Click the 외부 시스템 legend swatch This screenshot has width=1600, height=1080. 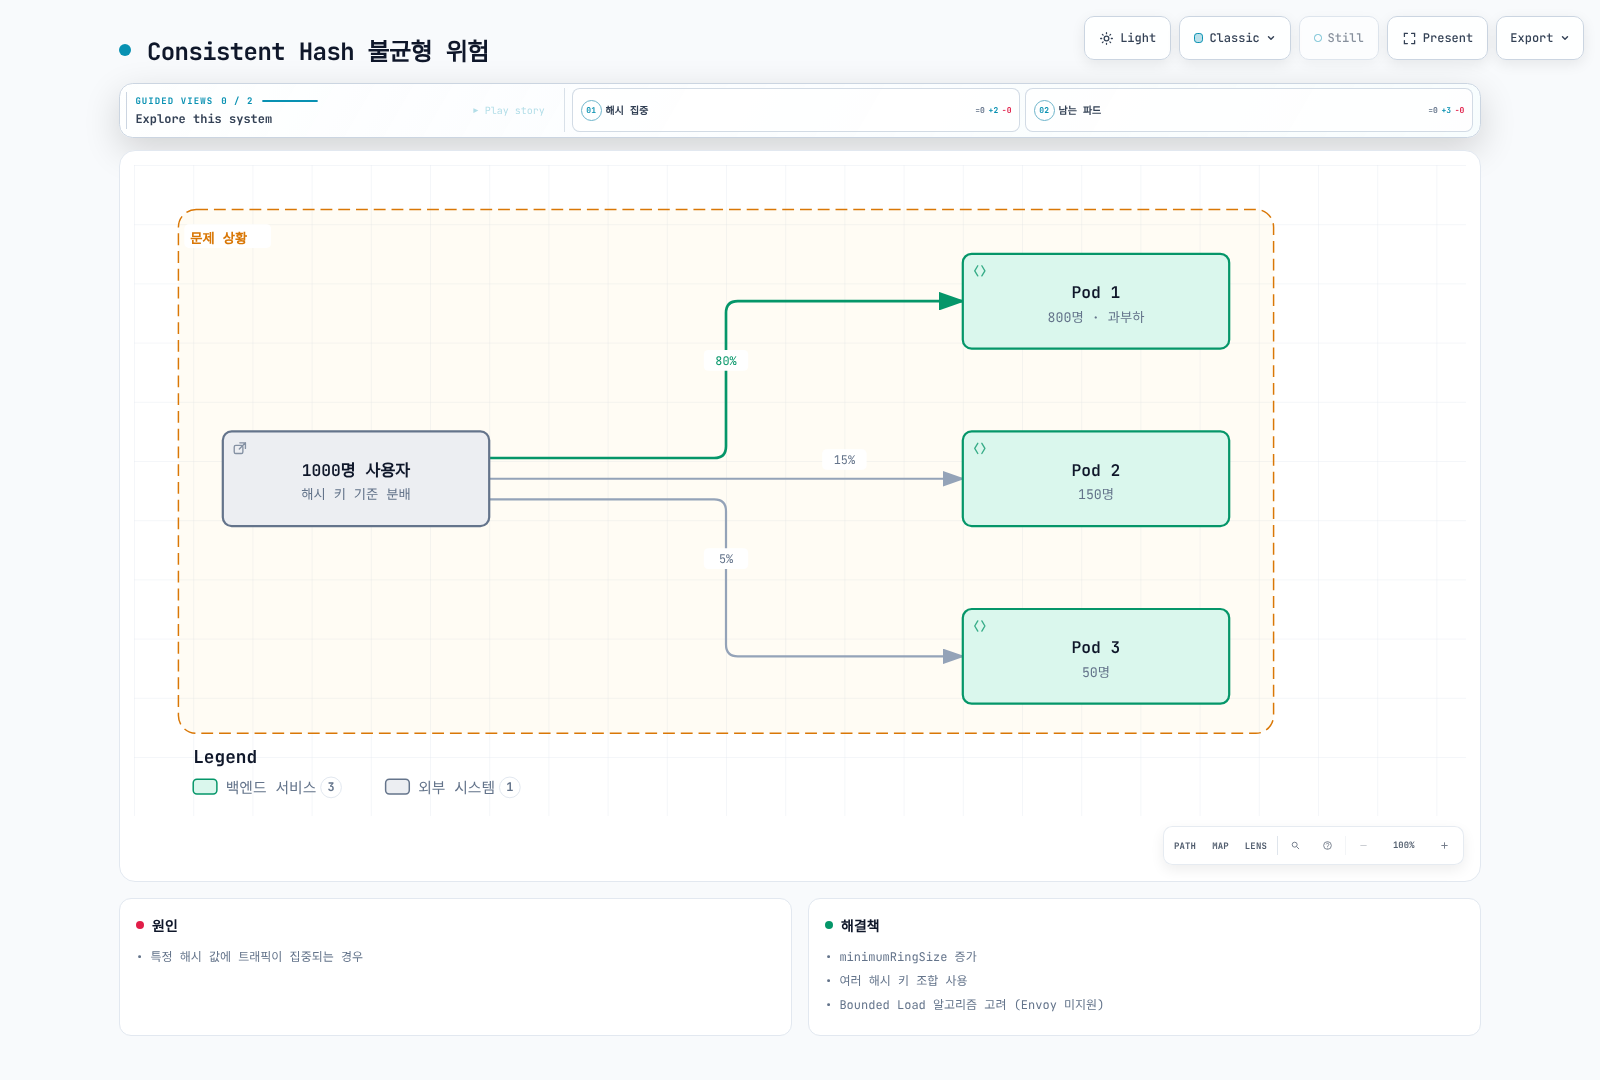[398, 787]
